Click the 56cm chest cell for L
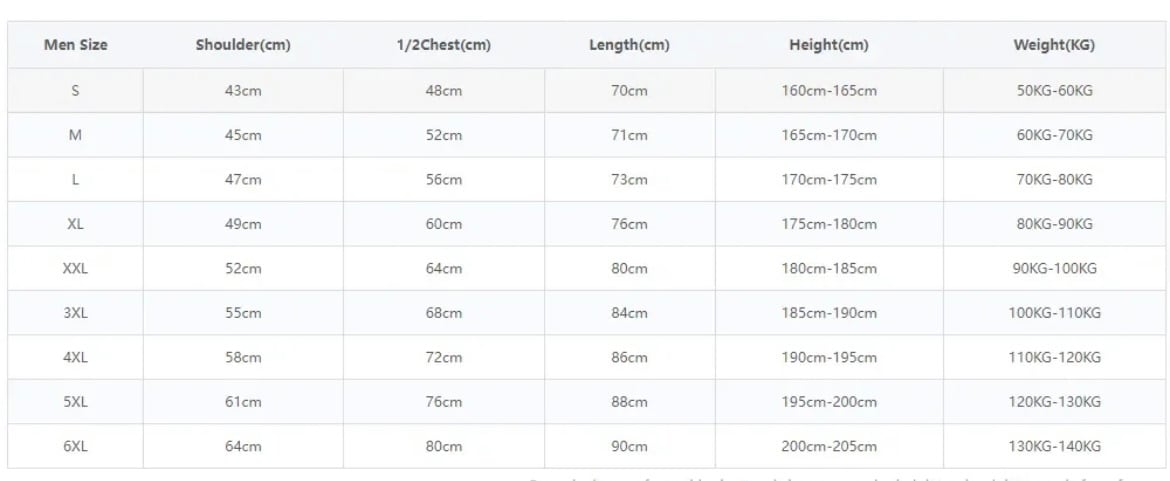 point(444,180)
